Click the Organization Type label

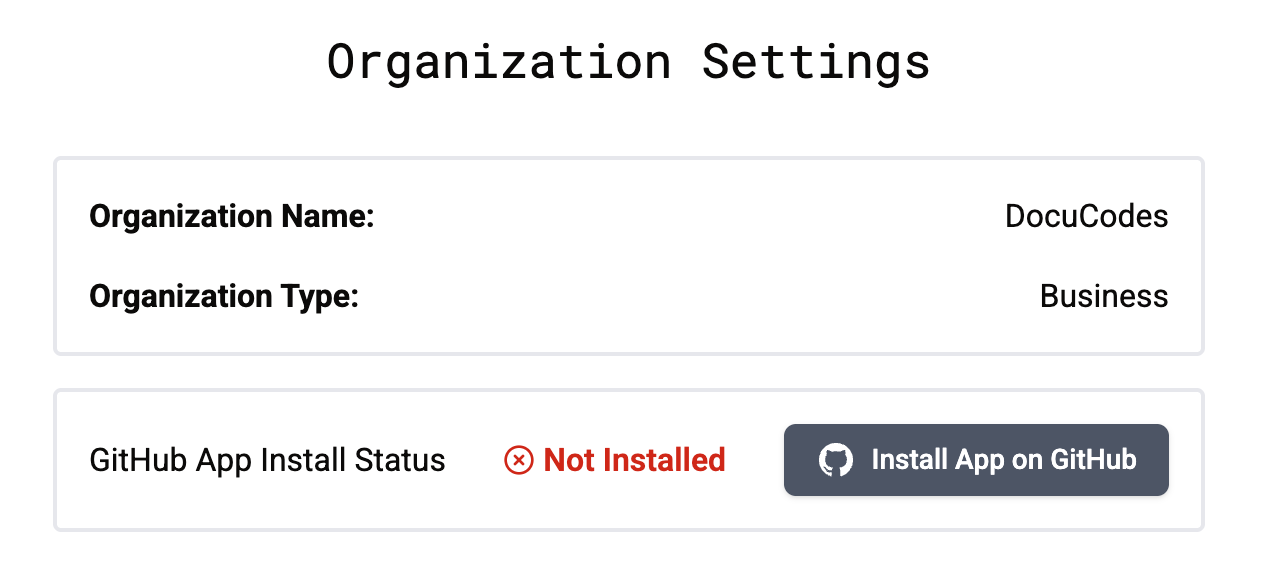pos(224,296)
